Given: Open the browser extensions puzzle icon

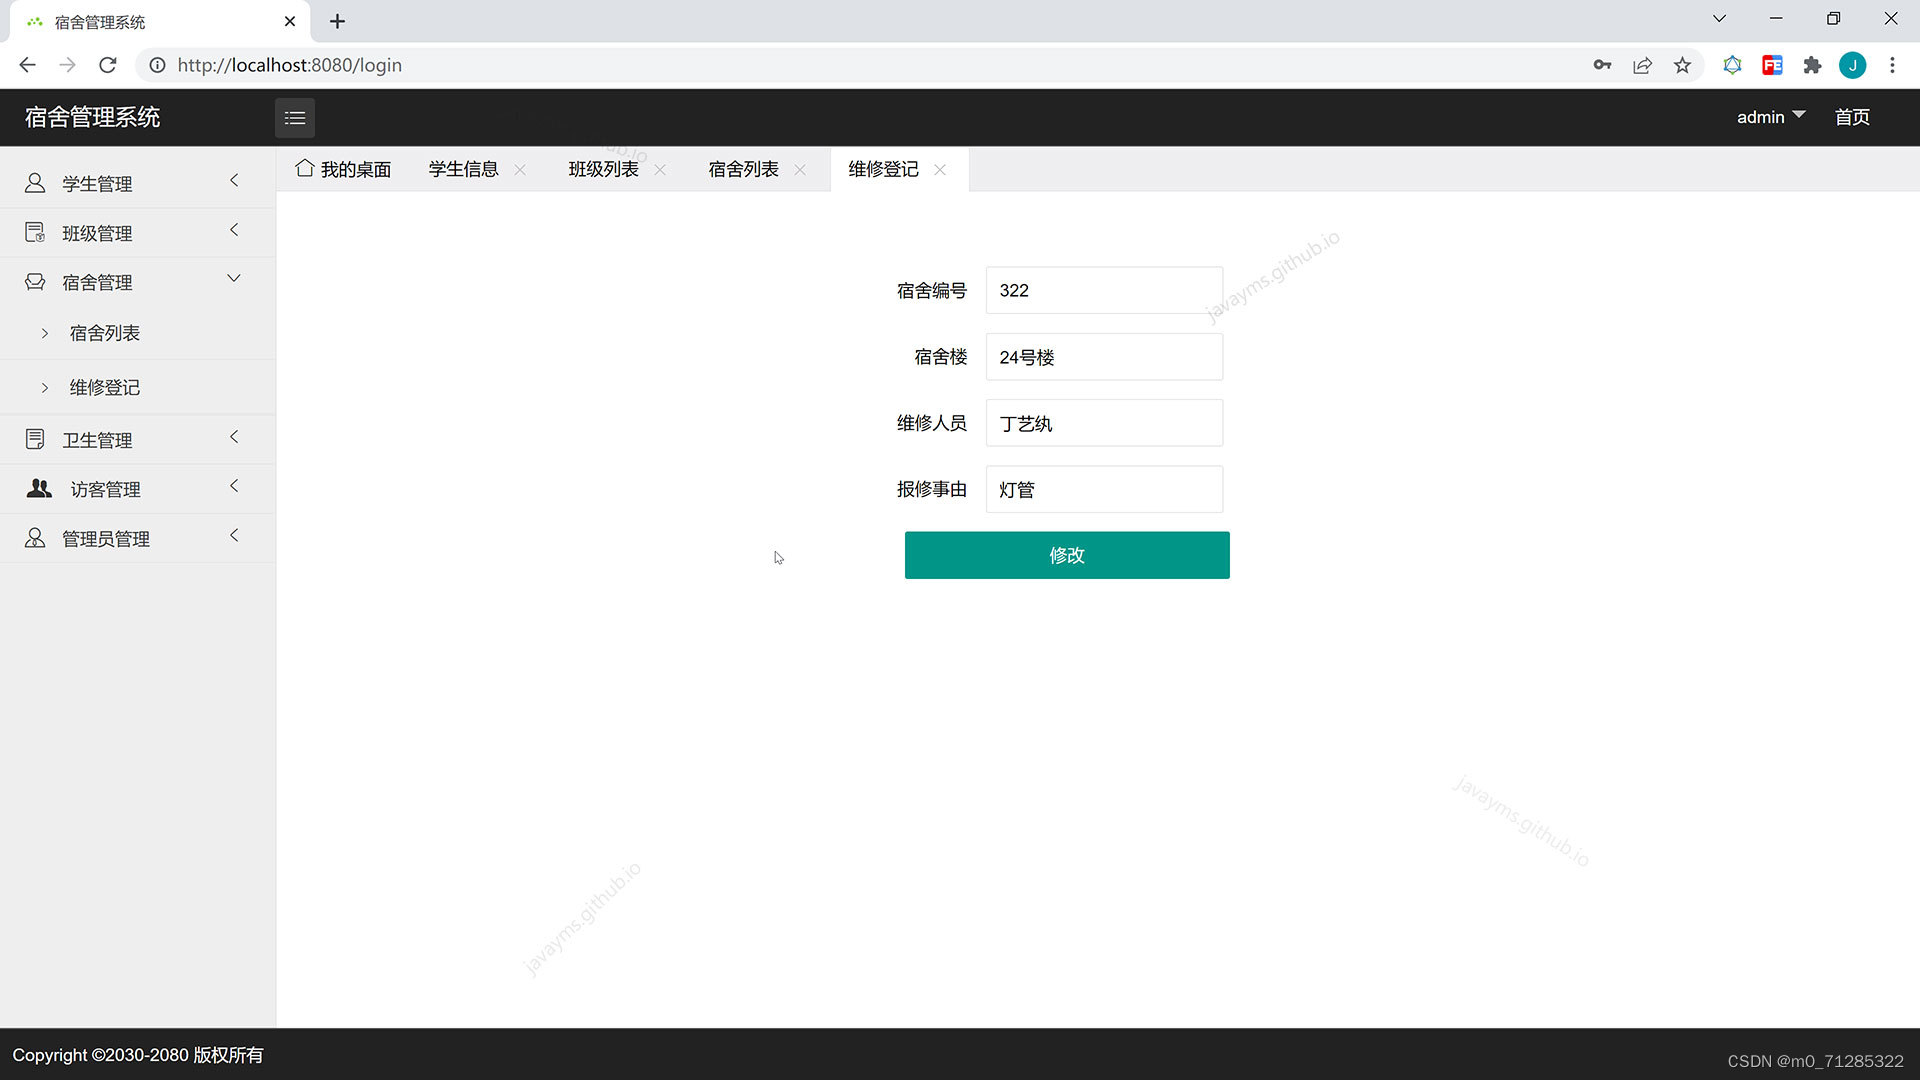Looking at the screenshot, I should click(1812, 65).
